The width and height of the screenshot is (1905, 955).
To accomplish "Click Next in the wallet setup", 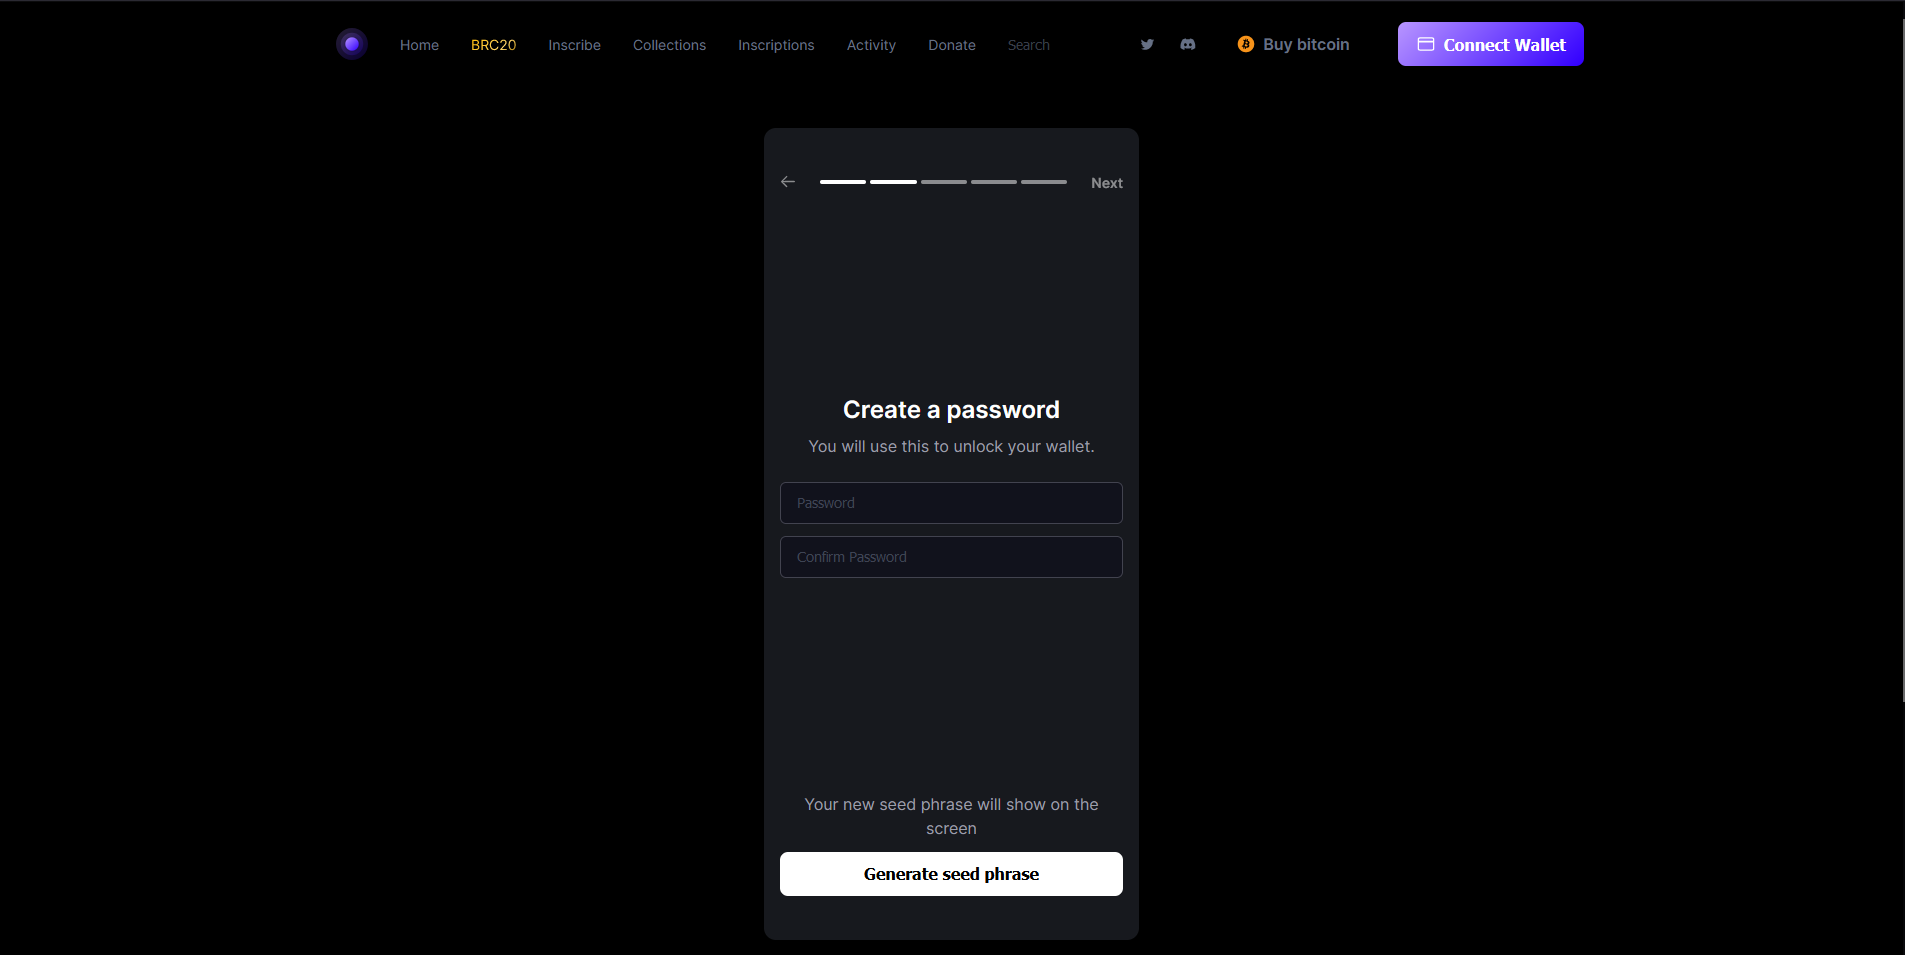I will (x=1106, y=183).
